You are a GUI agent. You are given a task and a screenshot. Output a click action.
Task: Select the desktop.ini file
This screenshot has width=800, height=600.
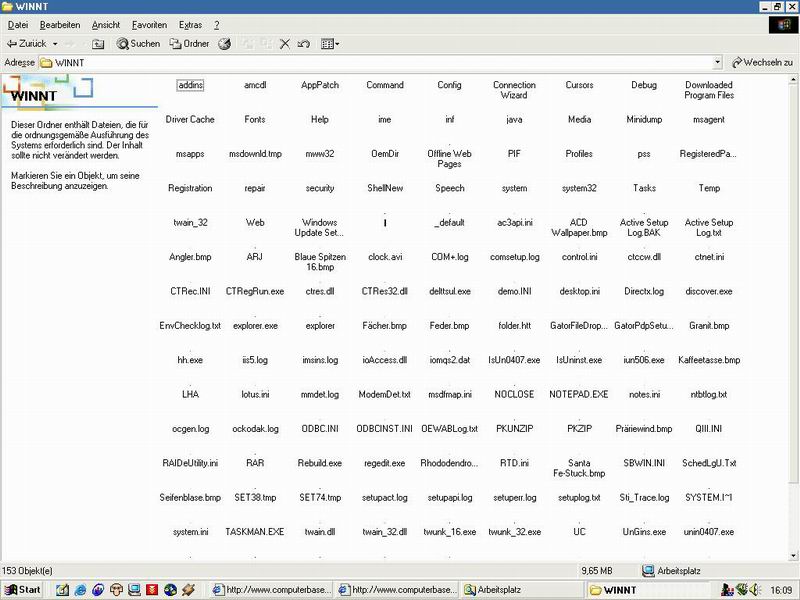pyautogui.click(x=579, y=291)
